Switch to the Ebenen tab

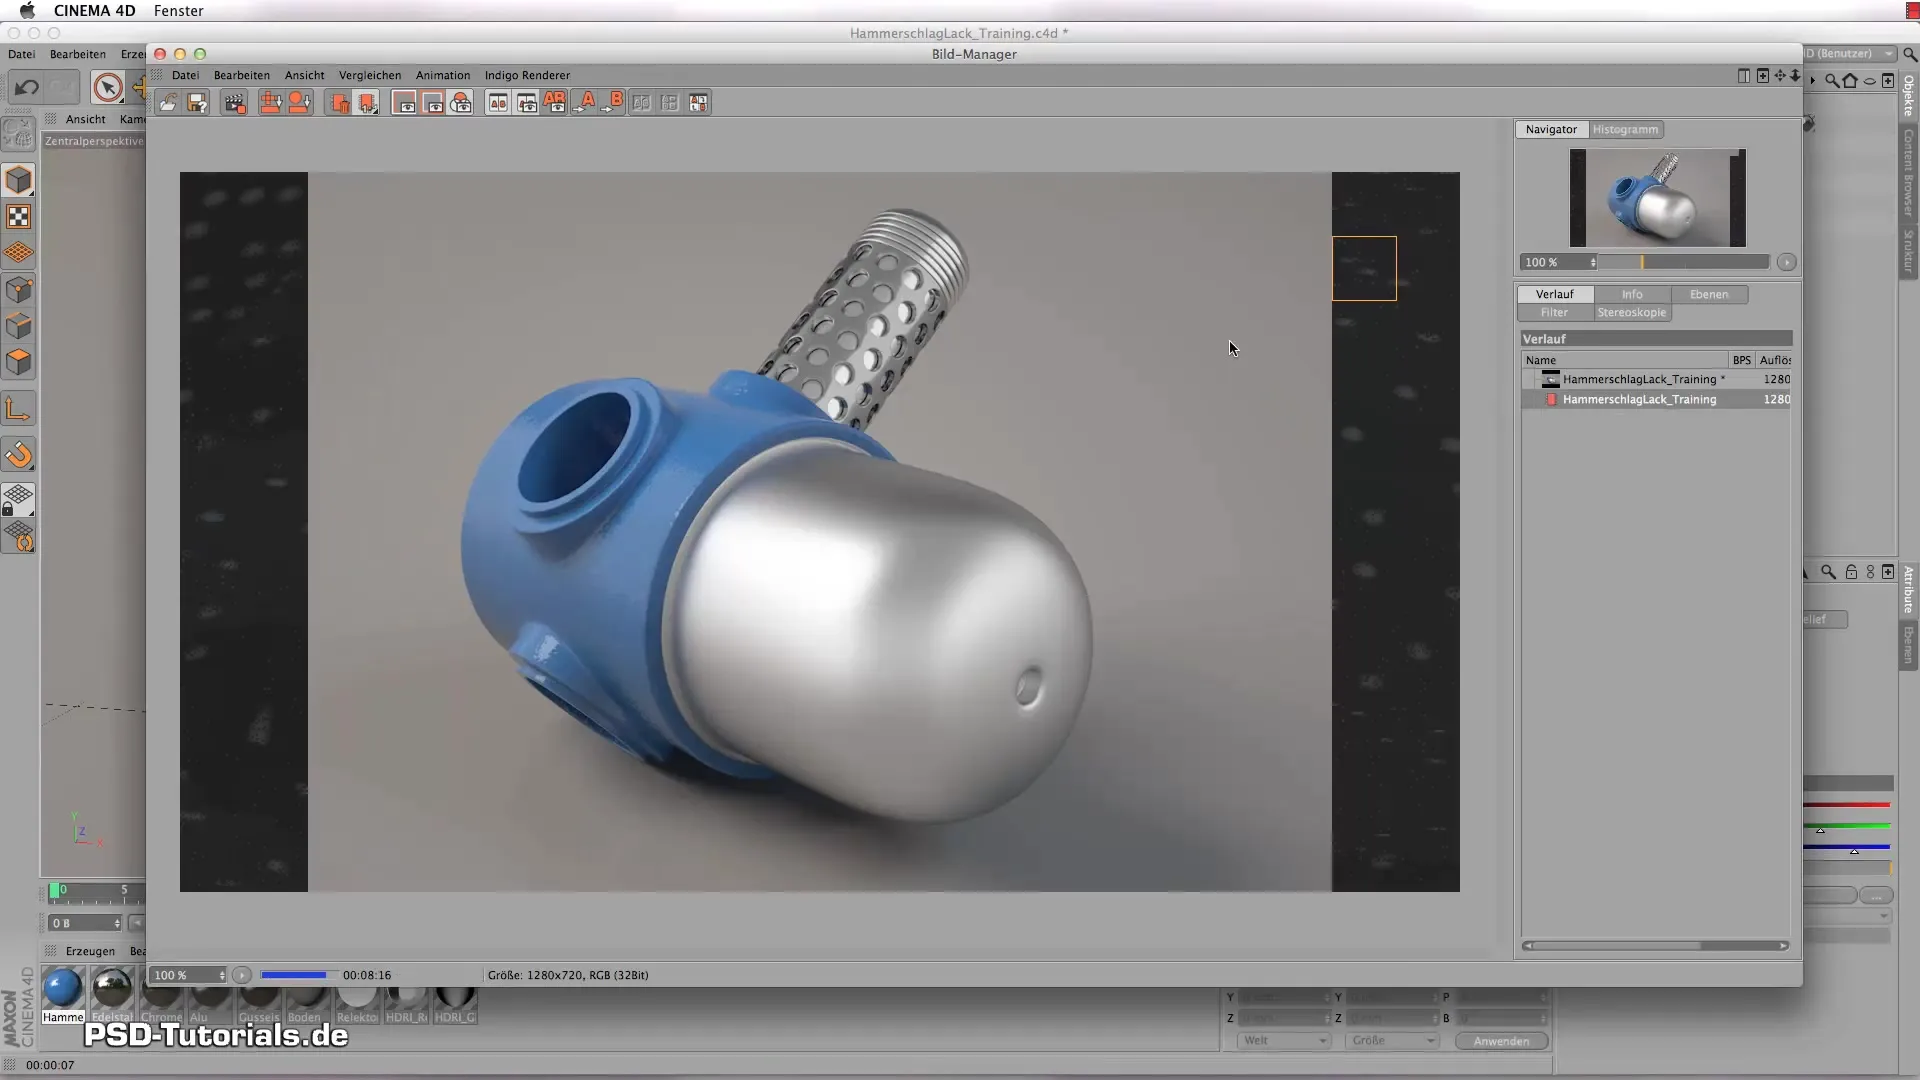1709,294
